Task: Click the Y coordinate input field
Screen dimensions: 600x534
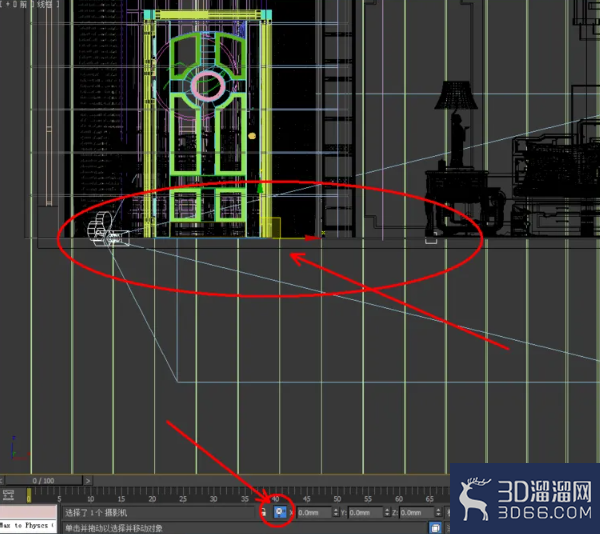Action: (366, 512)
